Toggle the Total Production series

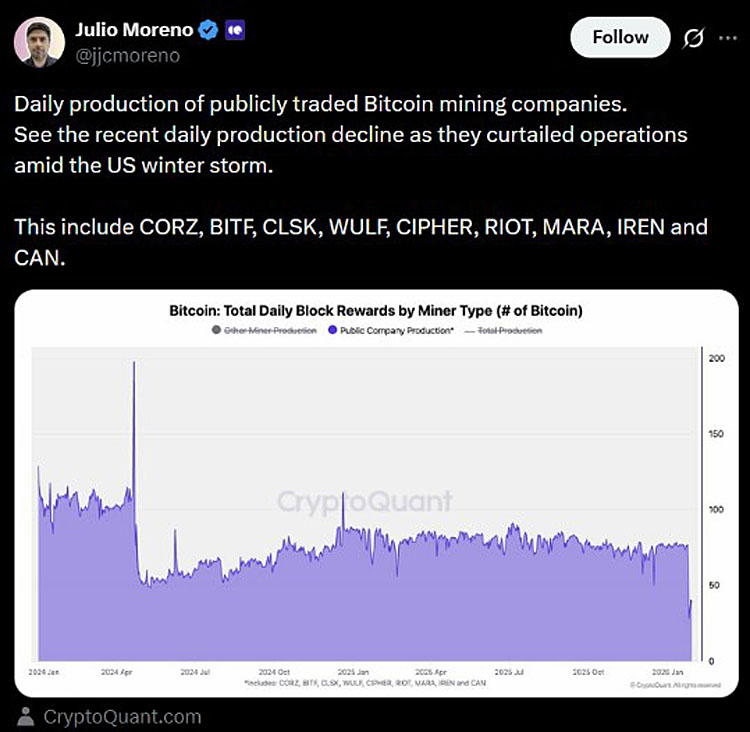[510, 330]
